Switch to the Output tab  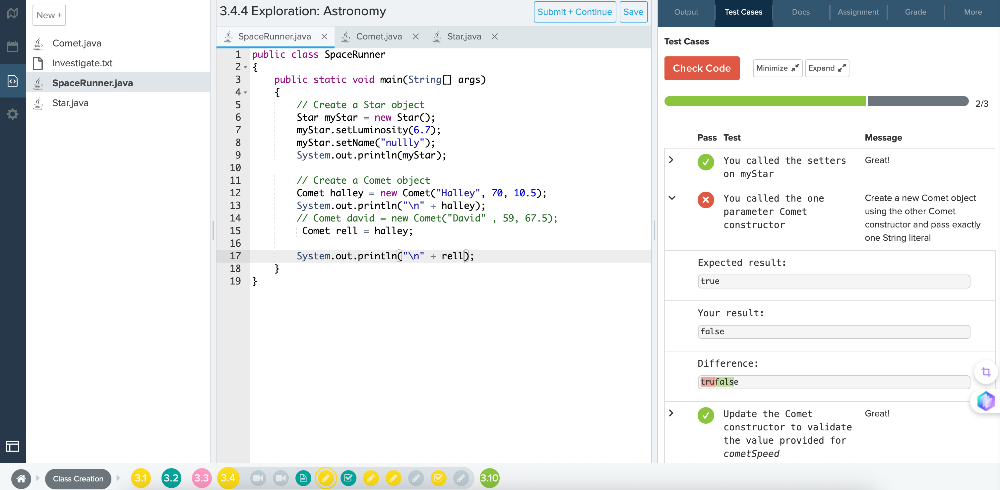click(686, 12)
